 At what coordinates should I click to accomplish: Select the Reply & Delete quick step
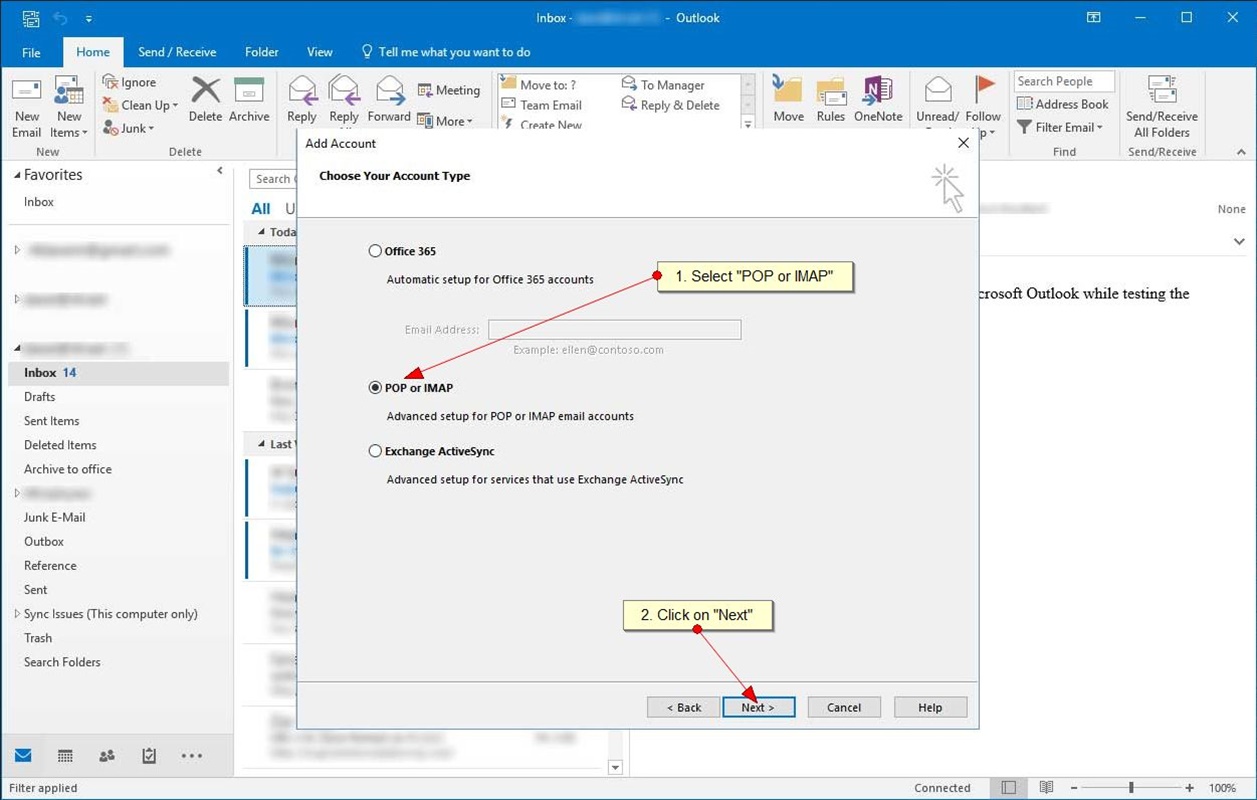670,105
